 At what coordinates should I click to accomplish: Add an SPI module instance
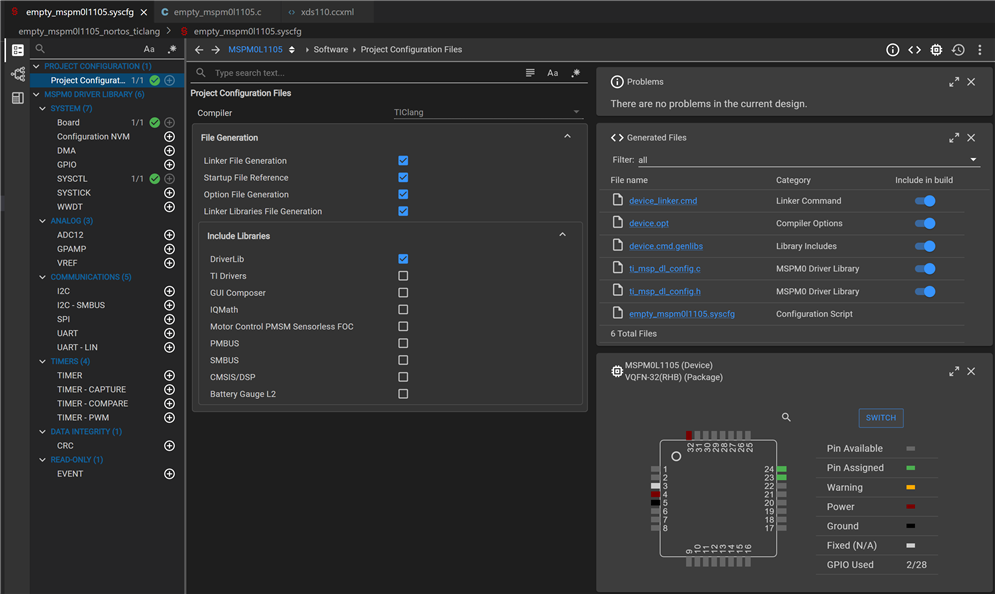169,319
